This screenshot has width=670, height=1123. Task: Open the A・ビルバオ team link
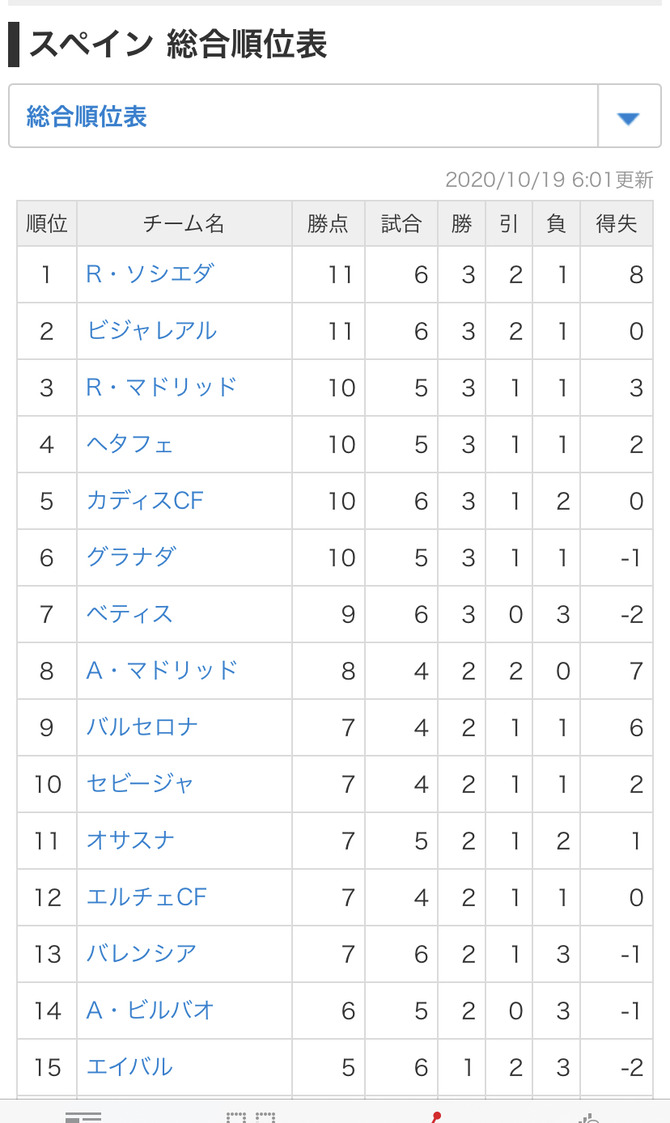pos(150,1009)
